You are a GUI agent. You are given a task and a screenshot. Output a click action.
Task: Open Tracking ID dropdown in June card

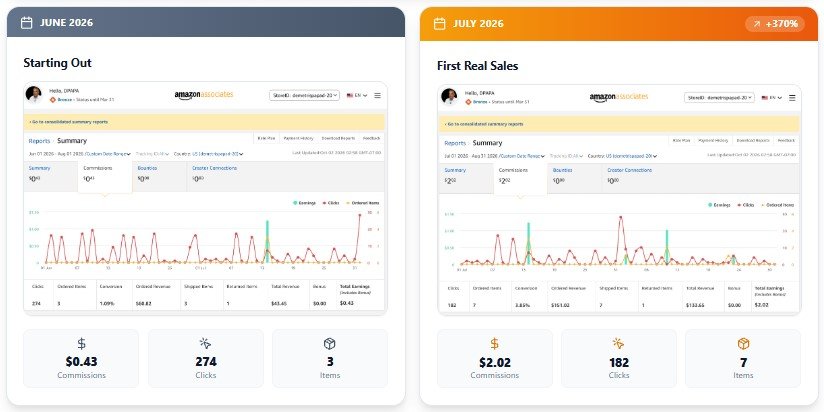click(153, 154)
